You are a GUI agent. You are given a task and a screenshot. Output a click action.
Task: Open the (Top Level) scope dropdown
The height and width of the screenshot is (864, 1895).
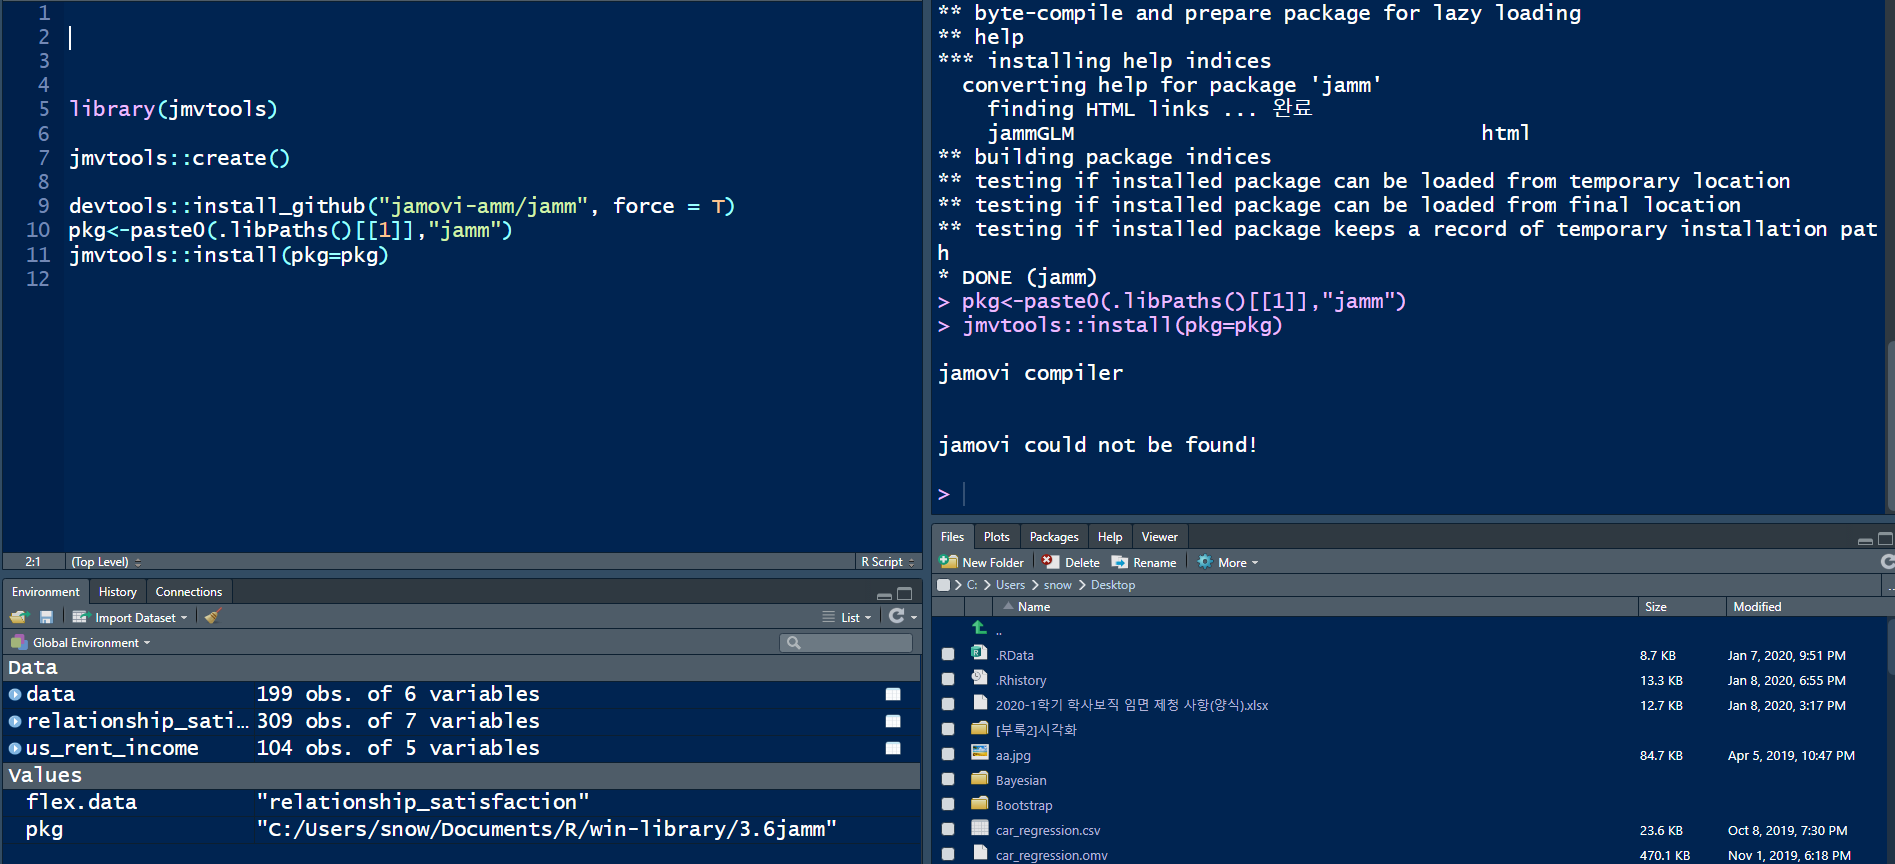(107, 562)
